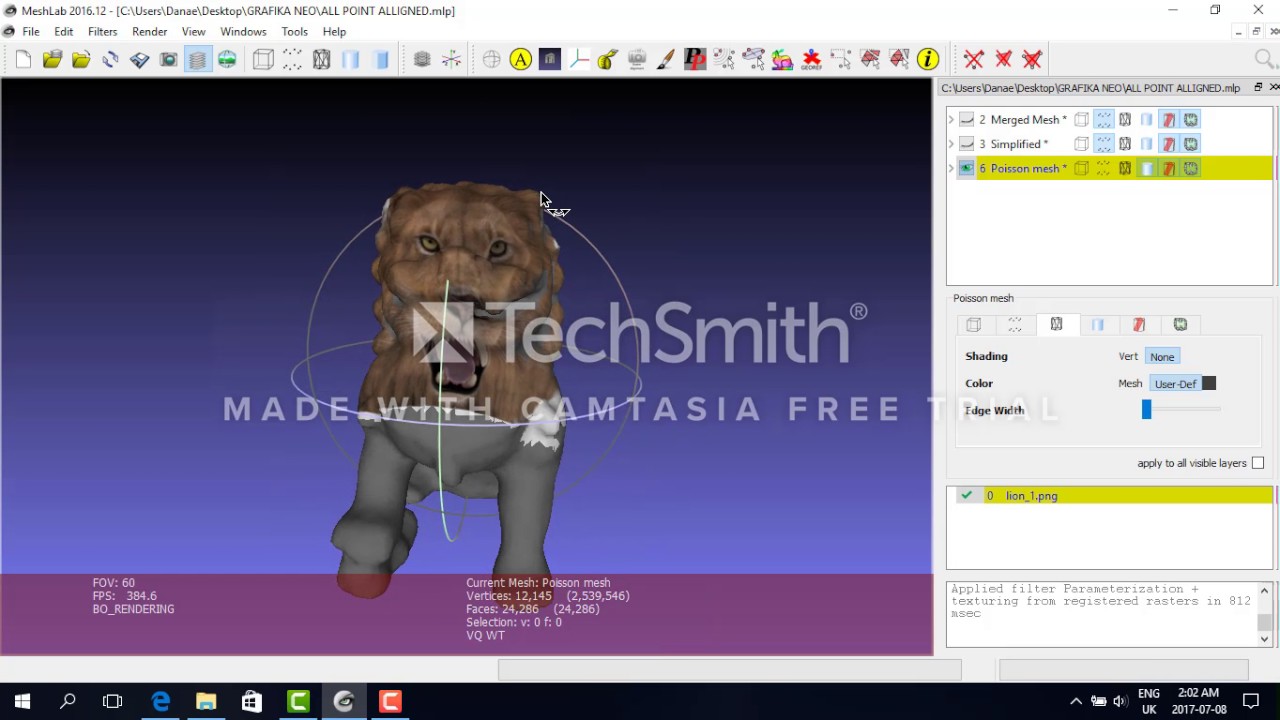Open the View menu
1280x720 pixels.
point(193,32)
